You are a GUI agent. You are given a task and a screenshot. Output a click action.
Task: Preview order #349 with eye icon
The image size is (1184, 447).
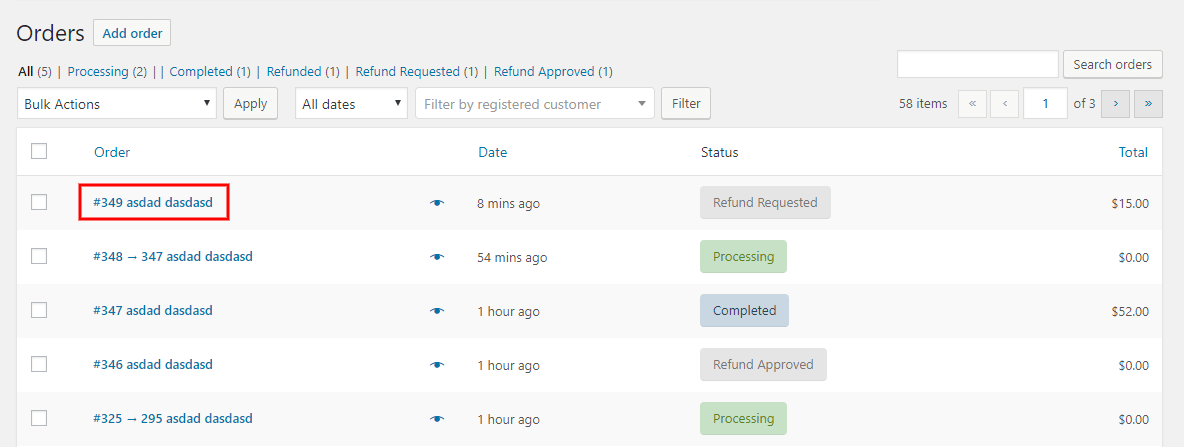tap(437, 203)
